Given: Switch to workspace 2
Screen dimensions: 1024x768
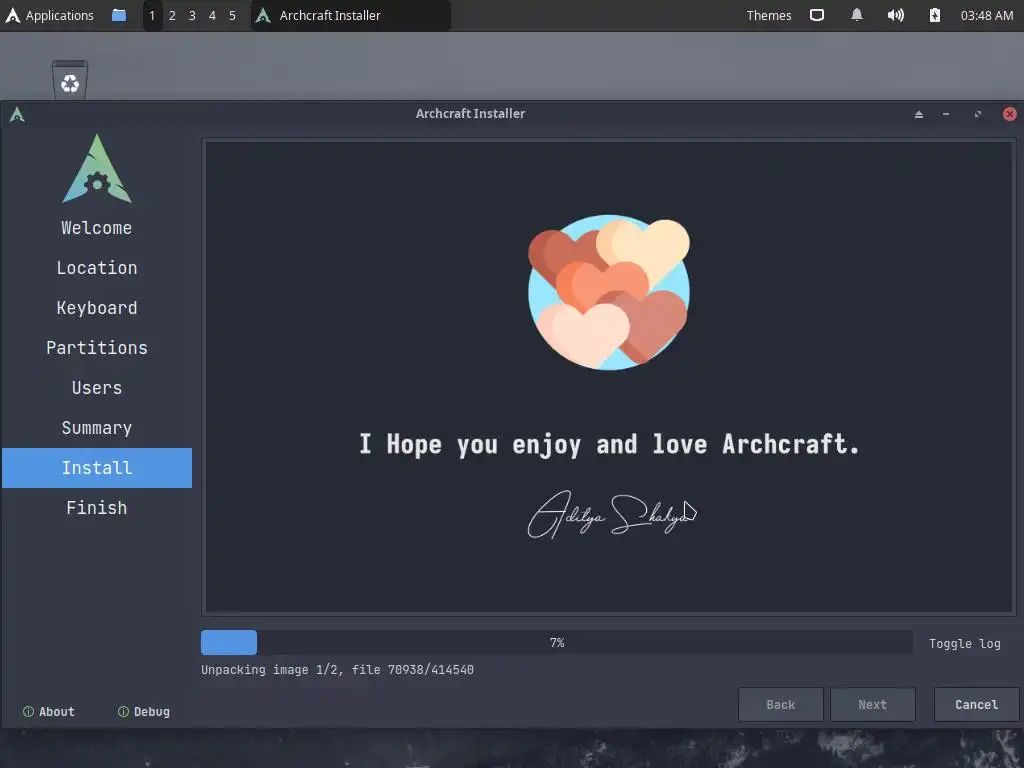Looking at the screenshot, I should click(172, 15).
